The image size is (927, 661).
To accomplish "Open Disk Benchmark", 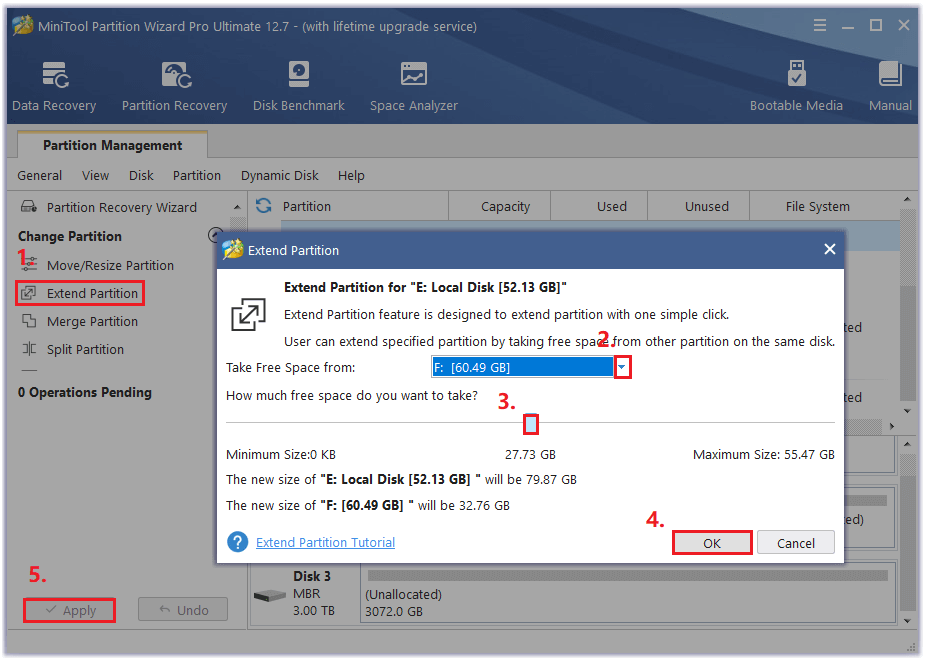I will point(299,86).
